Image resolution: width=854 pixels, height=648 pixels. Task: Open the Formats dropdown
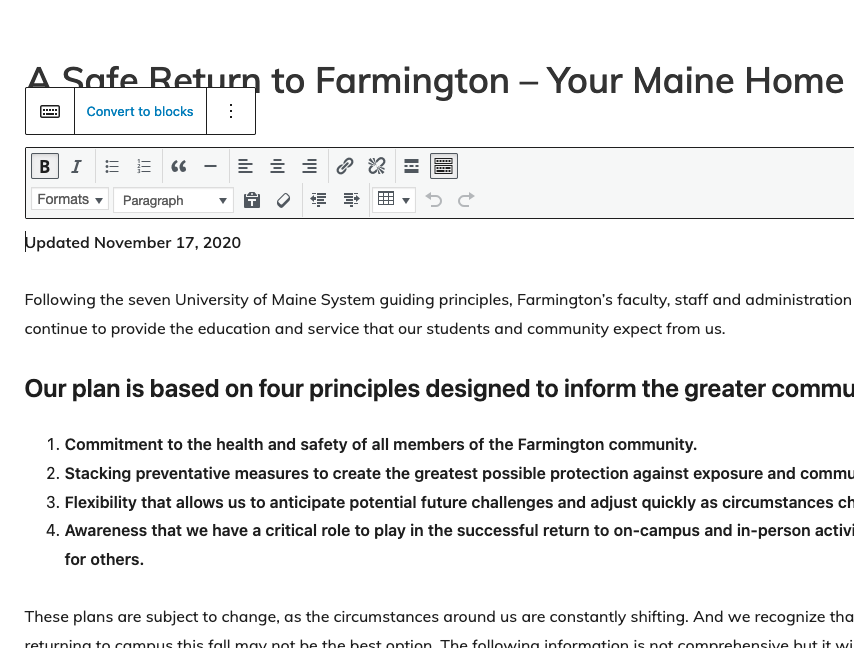coord(70,200)
